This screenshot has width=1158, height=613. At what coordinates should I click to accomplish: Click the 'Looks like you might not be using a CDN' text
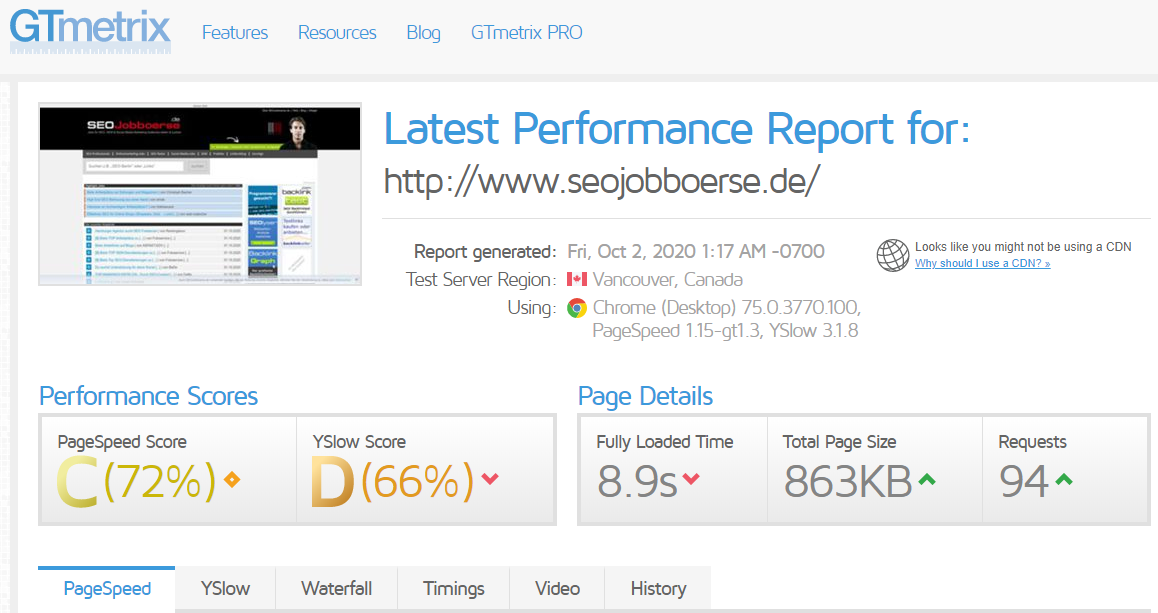1023,247
